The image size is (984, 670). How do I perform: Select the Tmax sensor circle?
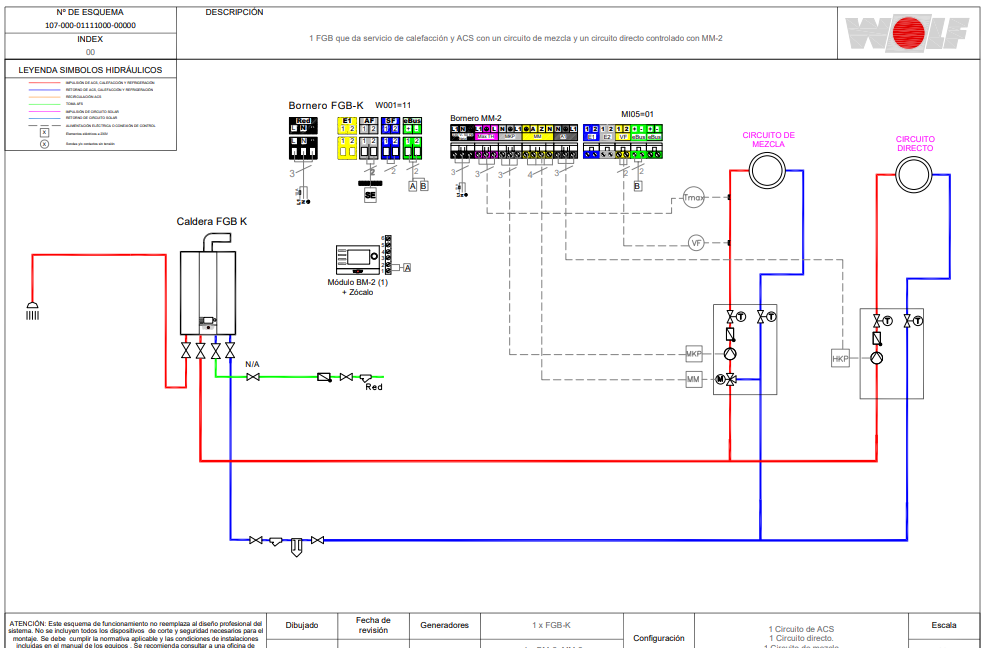[693, 198]
